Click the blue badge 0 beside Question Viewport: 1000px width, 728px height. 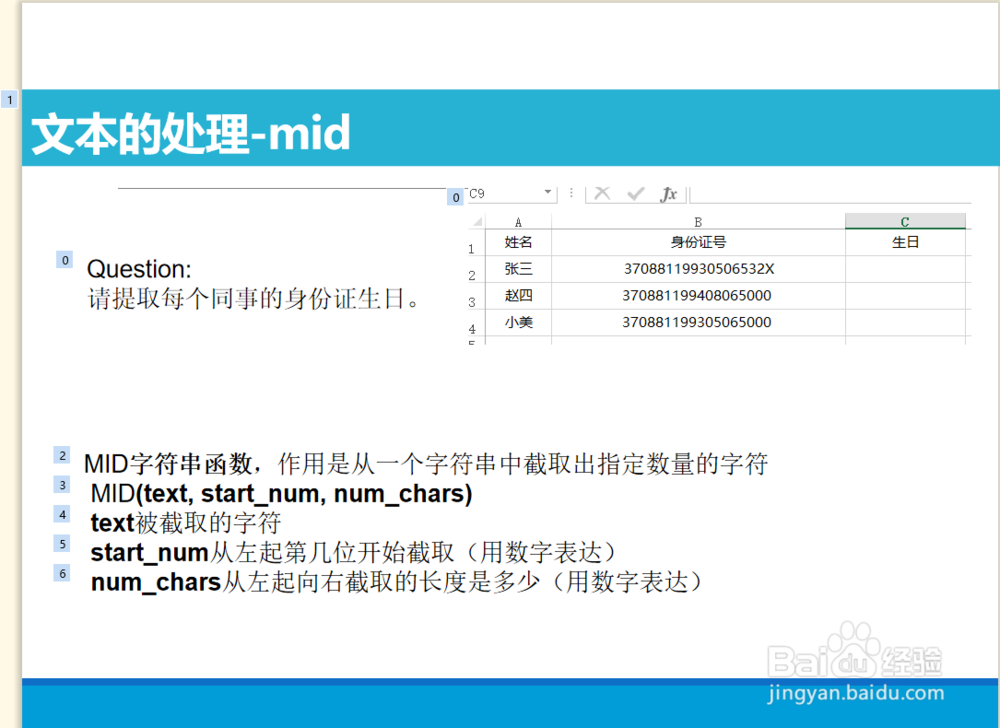[64, 259]
